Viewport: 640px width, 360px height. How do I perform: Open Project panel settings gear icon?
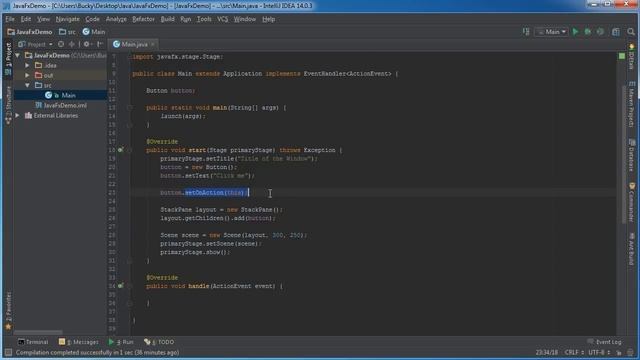(x=87, y=44)
